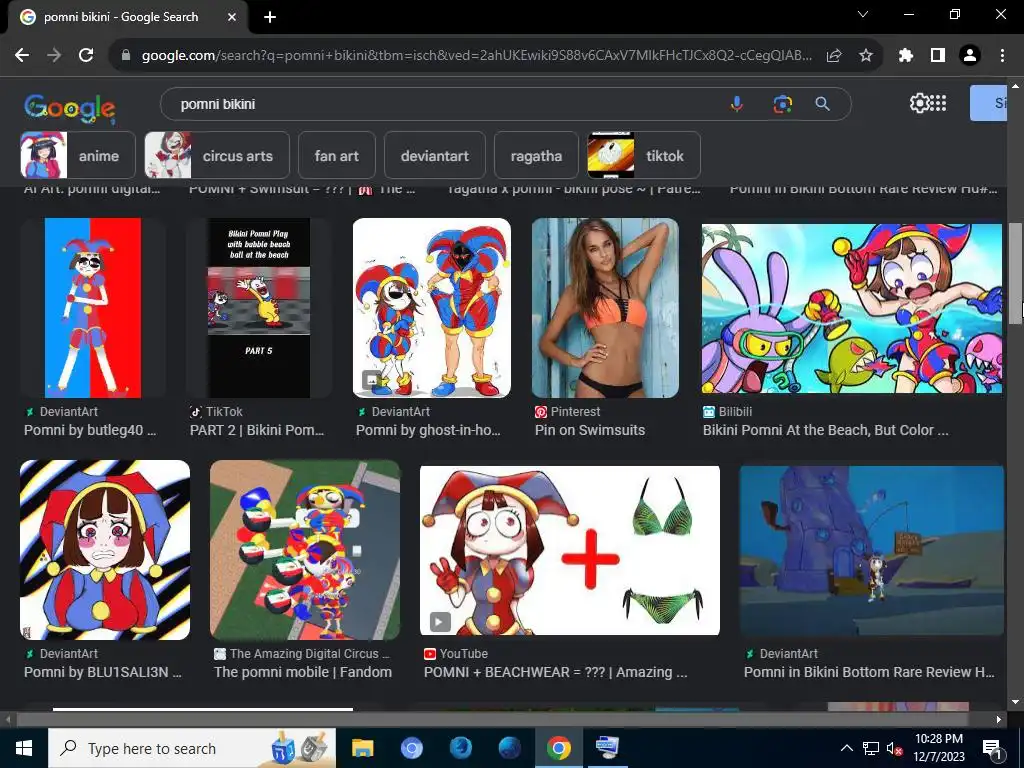
Task: Open the Pomni by butleg40 thumbnail
Action: click(x=93, y=308)
